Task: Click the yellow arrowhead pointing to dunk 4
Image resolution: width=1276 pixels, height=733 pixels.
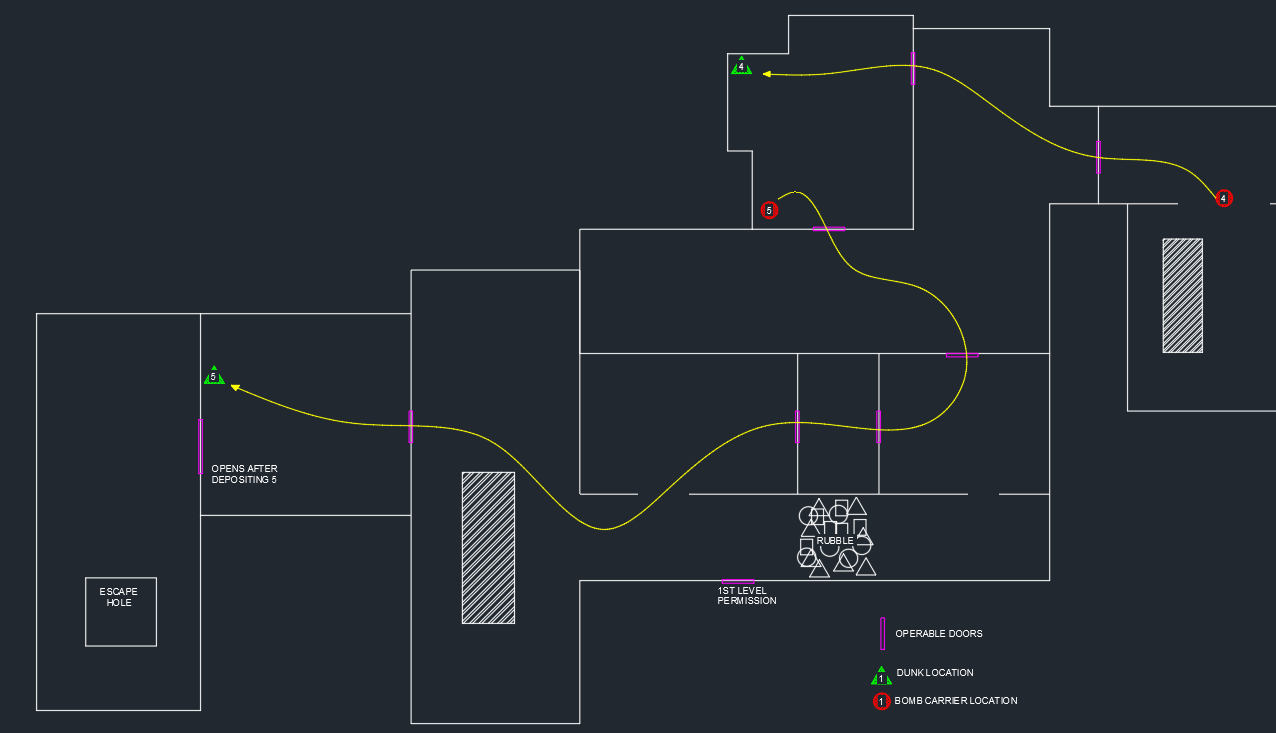Action: point(767,74)
